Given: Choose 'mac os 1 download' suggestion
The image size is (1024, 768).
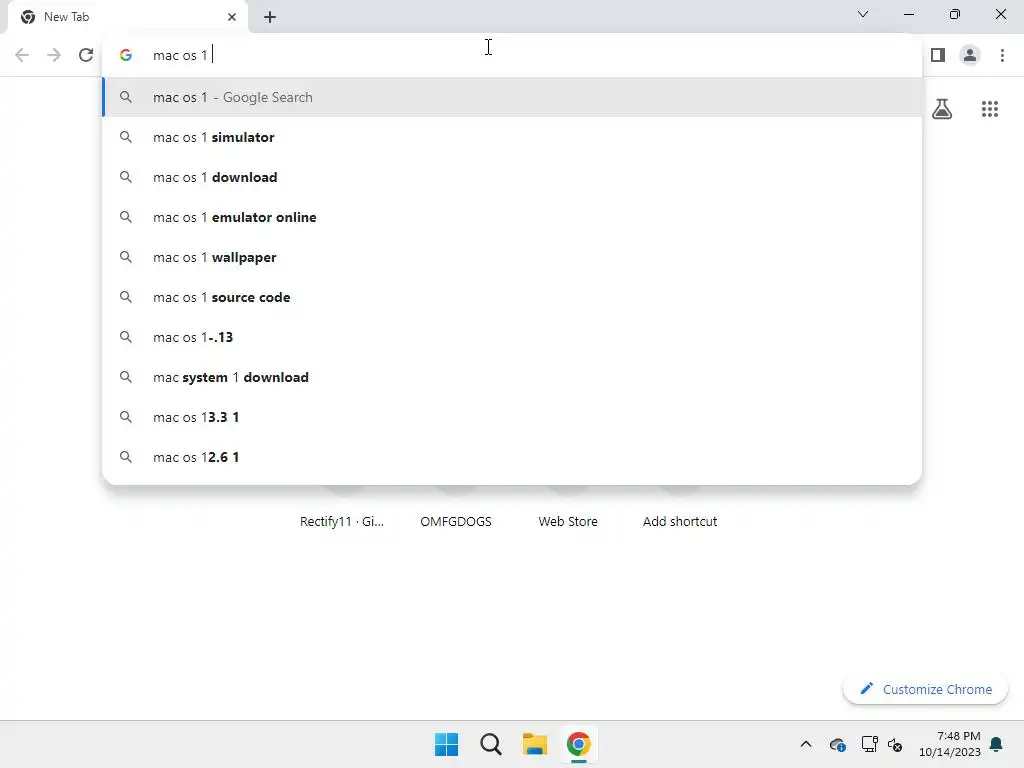Looking at the screenshot, I should pyautogui.click(x=512, y=177).
